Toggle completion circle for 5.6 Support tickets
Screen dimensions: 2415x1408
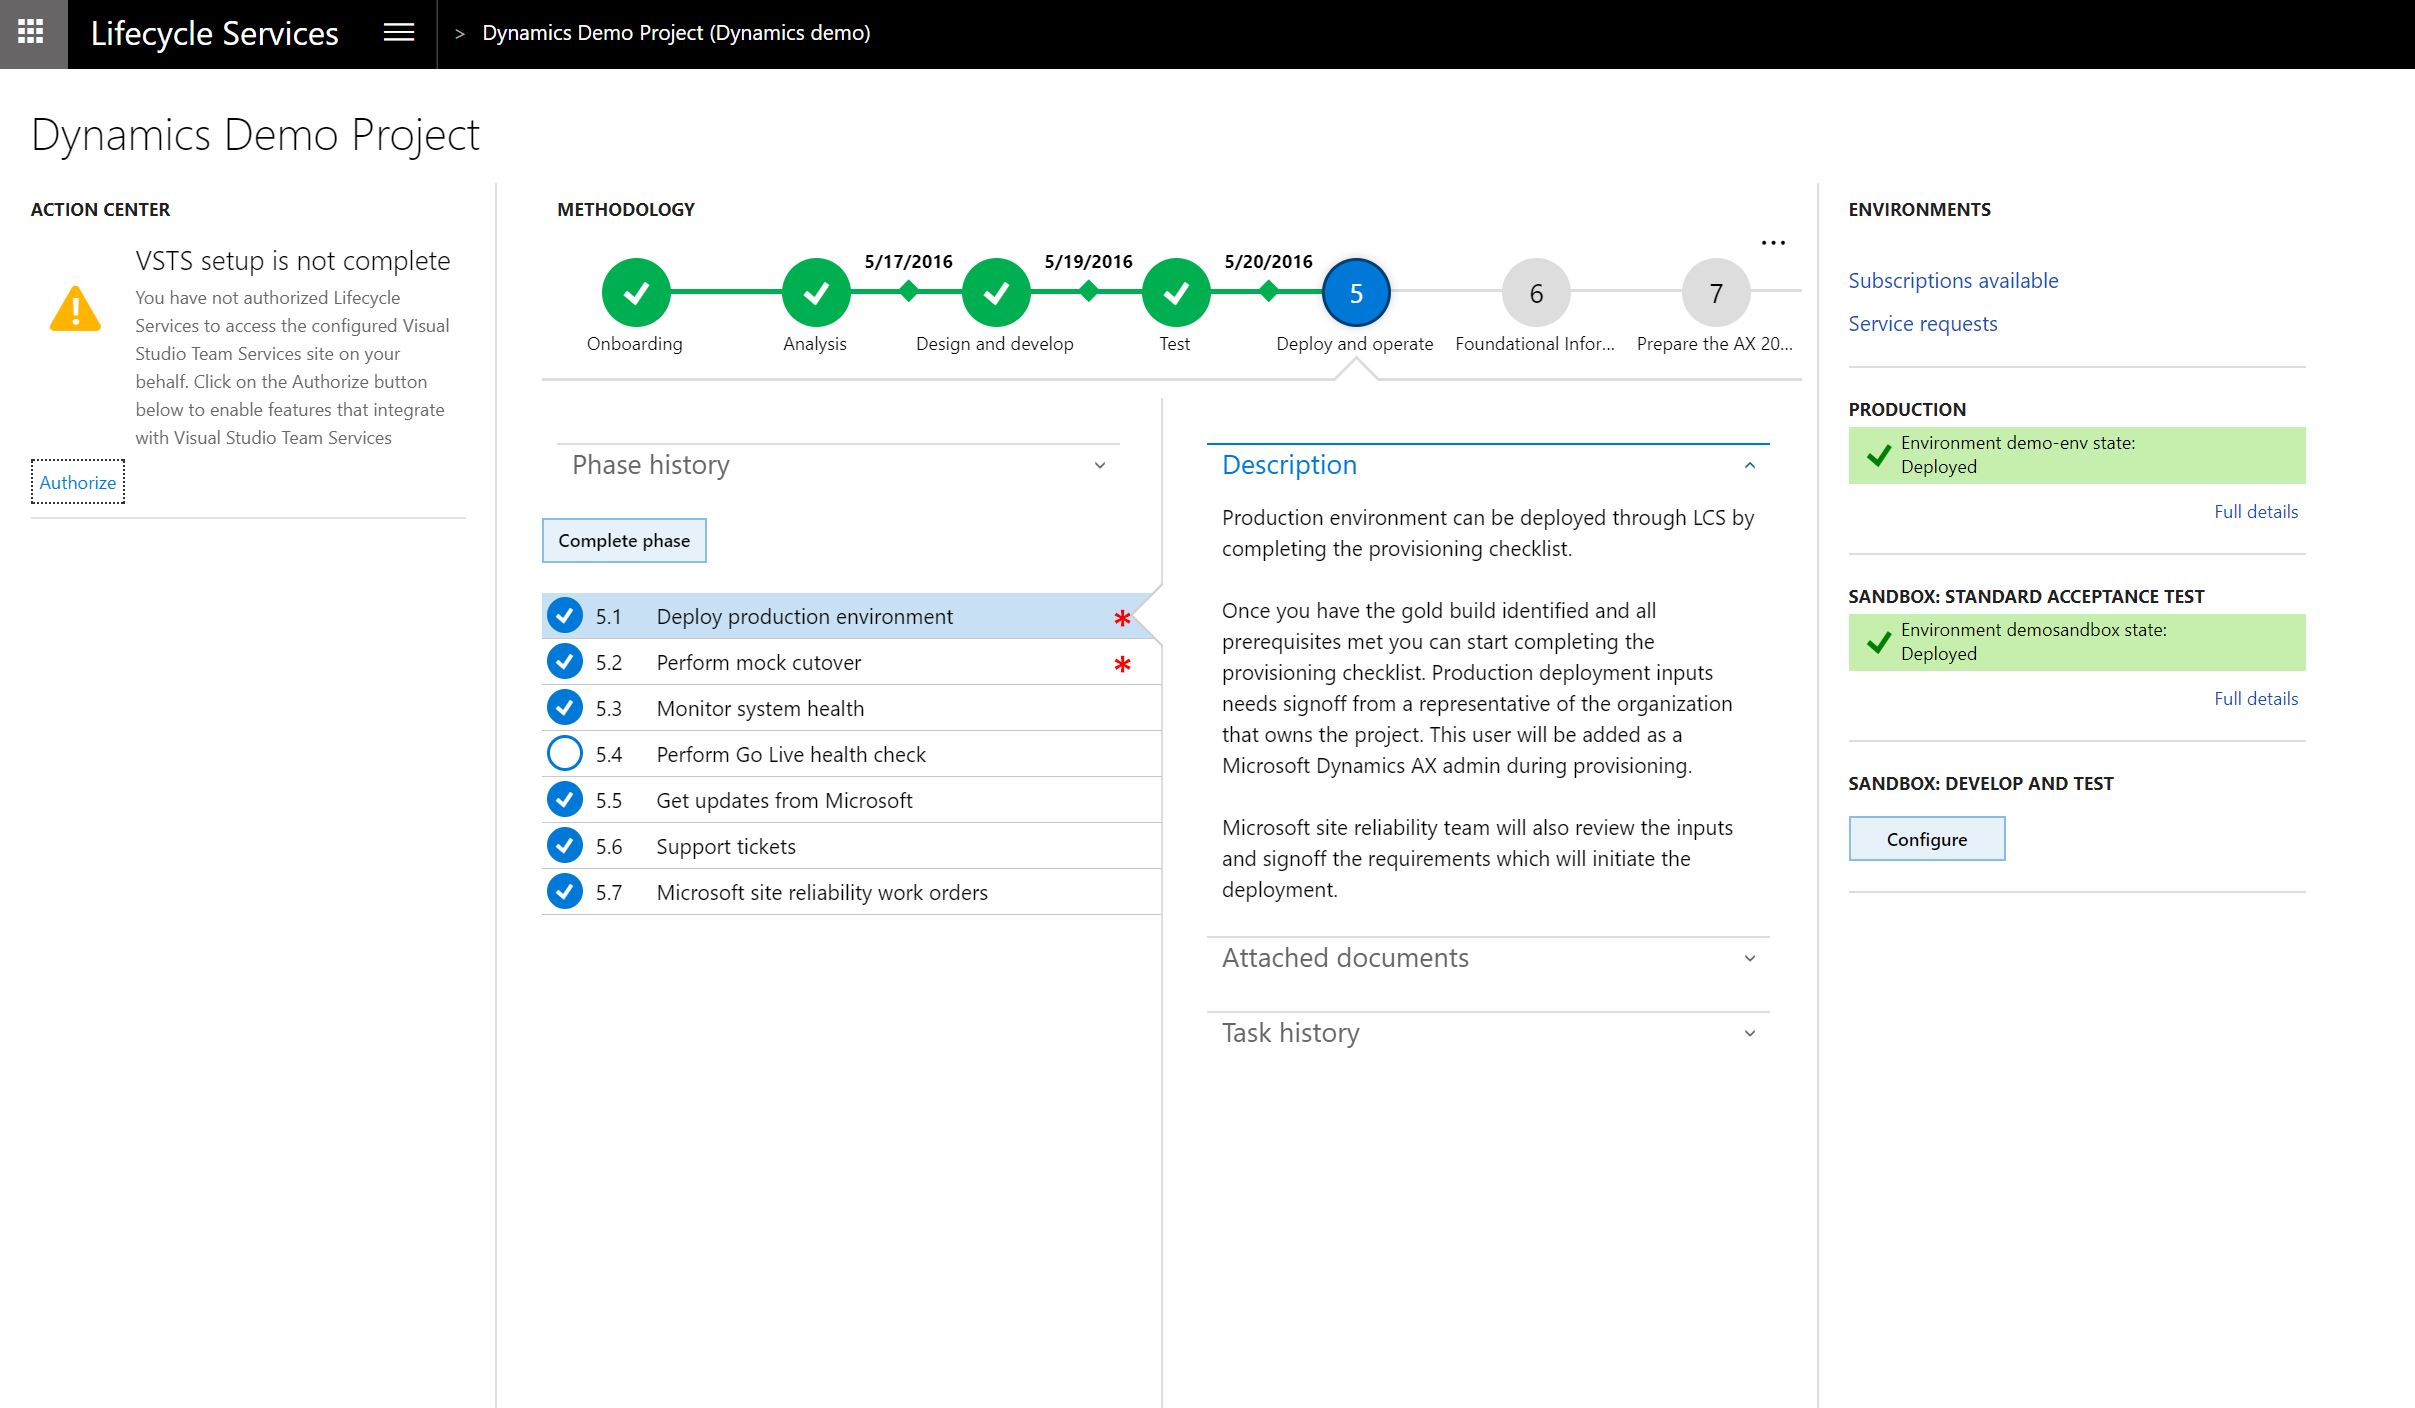coord(565,846)
